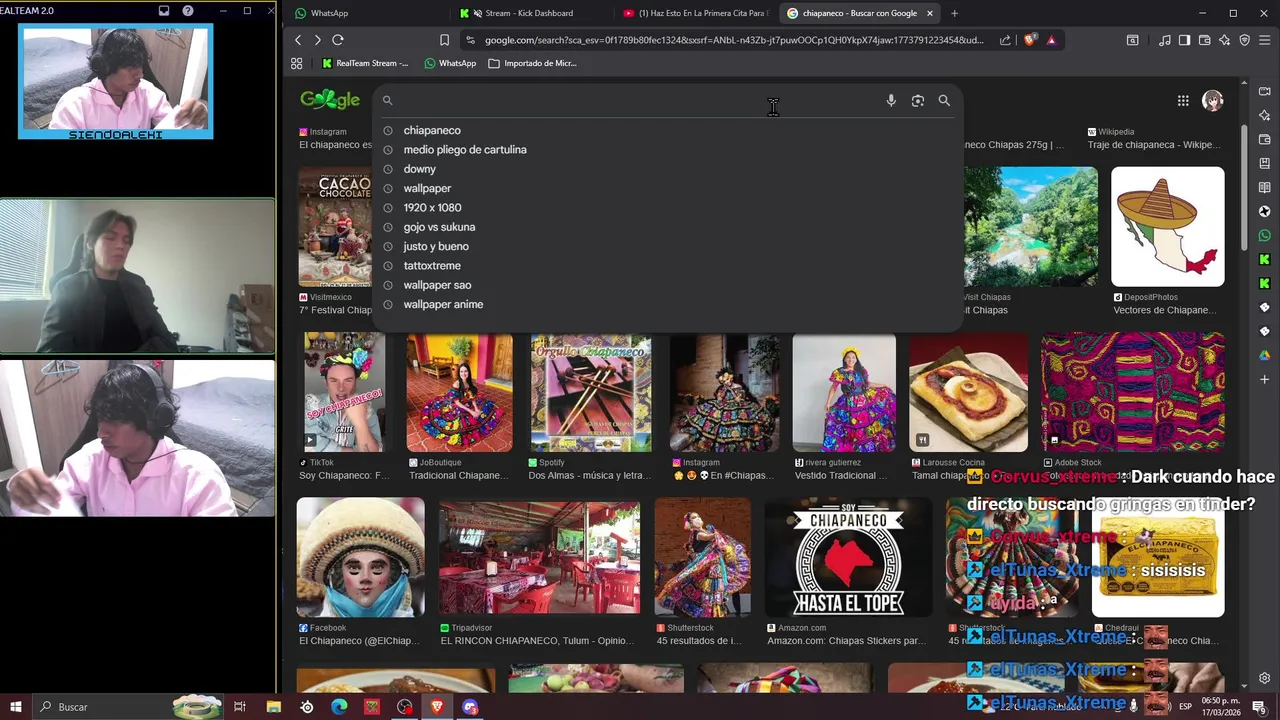Open the 'Soy Chiapaneco Hasta El Tope' Amazon image
Image resolution: width=1280 pixels, height=720 pixels.
pyautogui.click(x=848, y=557)
